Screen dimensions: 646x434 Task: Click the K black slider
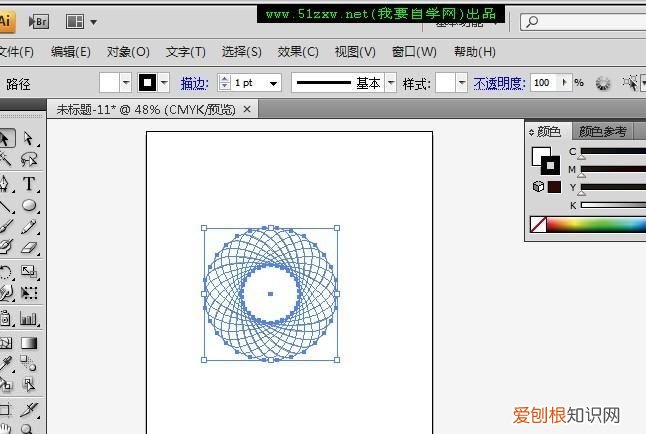613,205
